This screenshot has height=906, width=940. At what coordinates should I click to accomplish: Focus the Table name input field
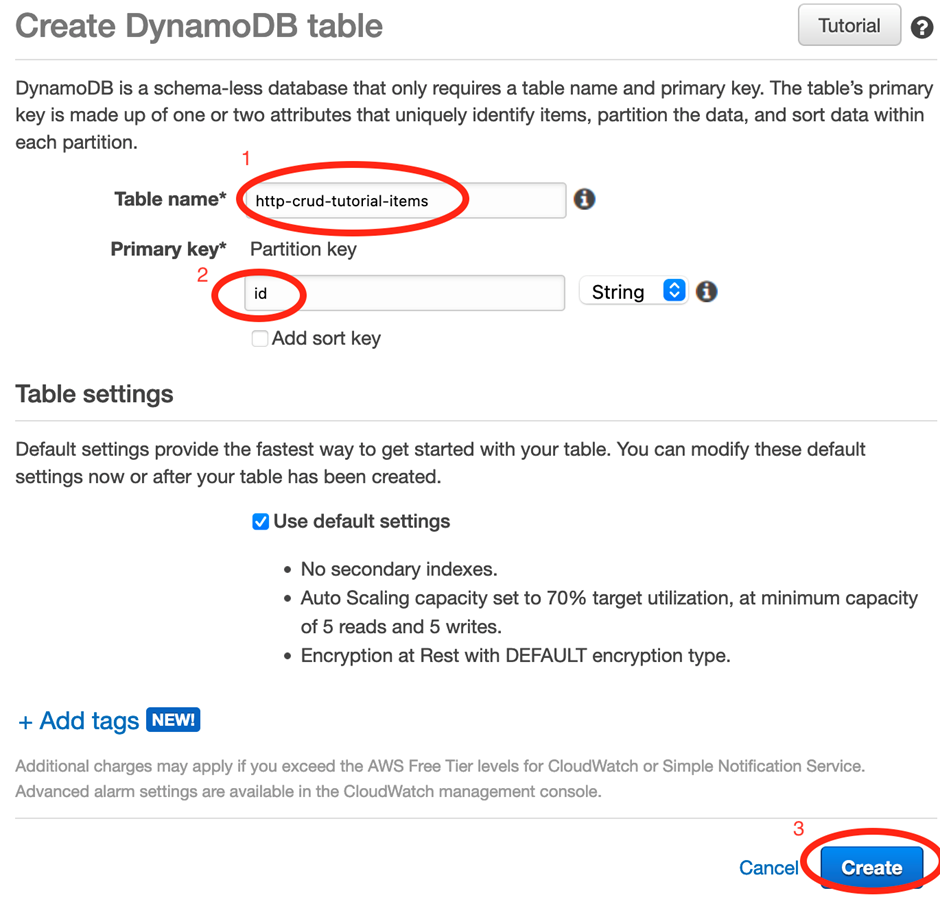[405, 200]
